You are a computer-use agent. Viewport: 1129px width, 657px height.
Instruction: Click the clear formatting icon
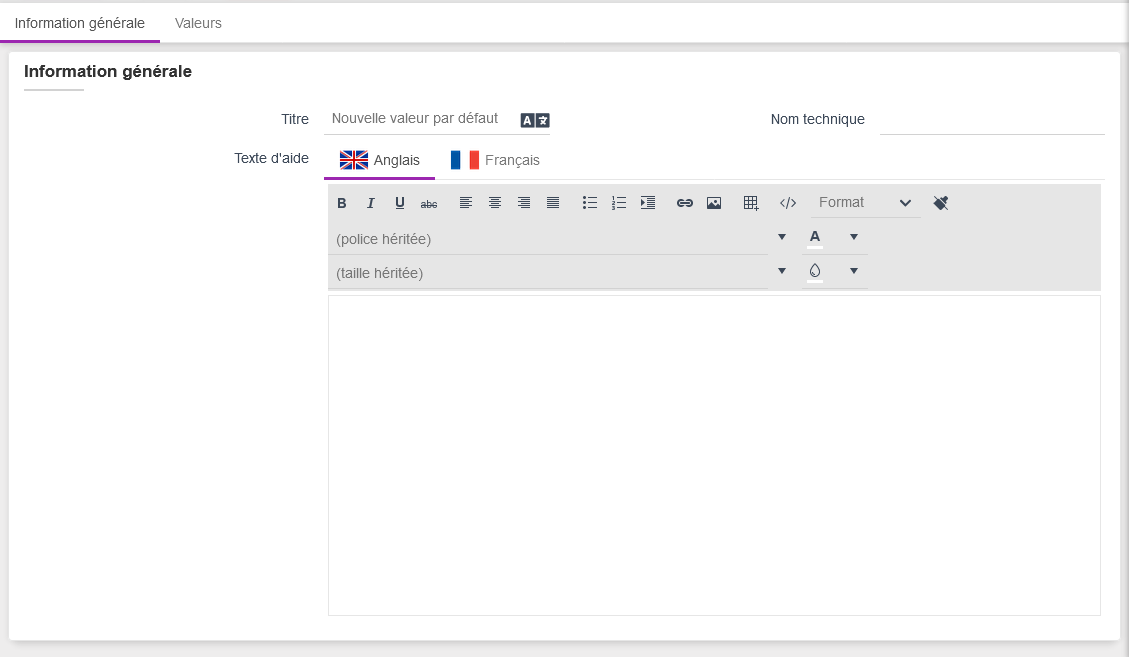[941, 203]
